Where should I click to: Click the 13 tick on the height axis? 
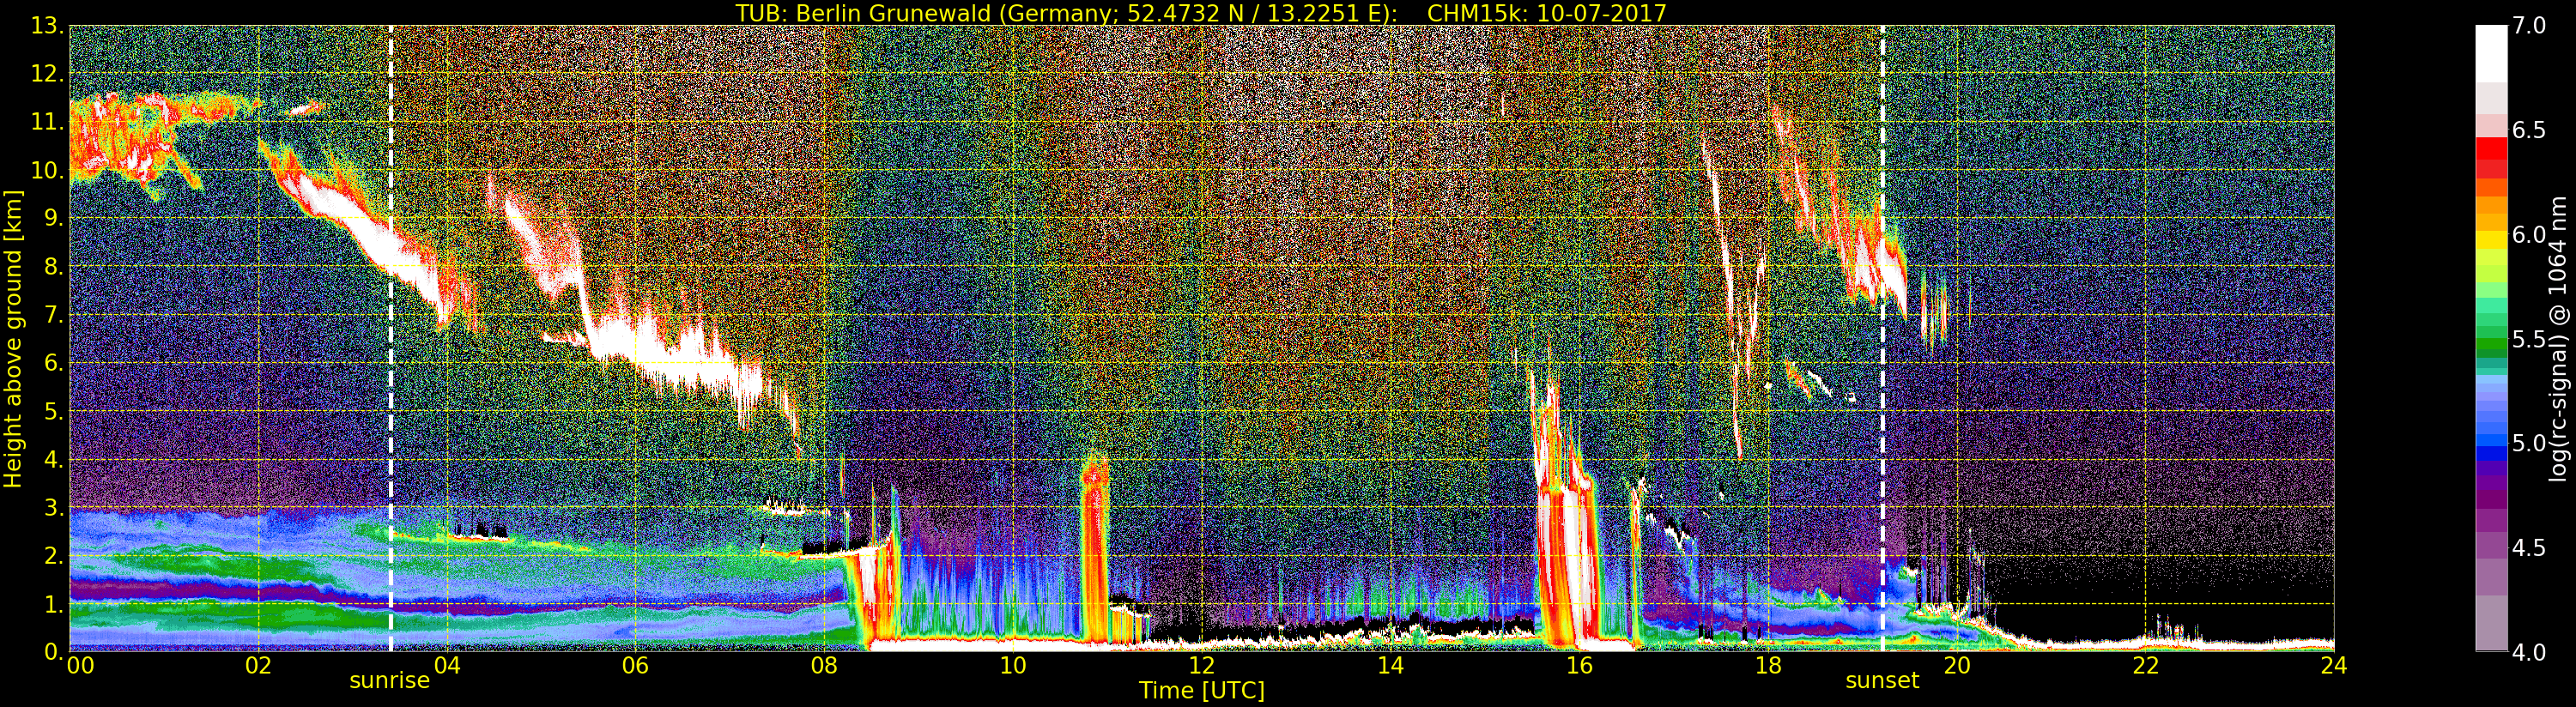pyautogui.click(x=46, y=26)
